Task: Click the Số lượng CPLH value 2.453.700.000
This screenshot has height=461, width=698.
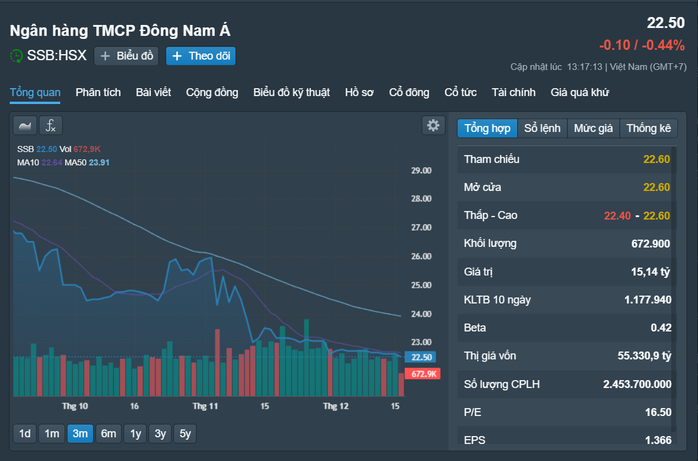Action: coord(637,384)
